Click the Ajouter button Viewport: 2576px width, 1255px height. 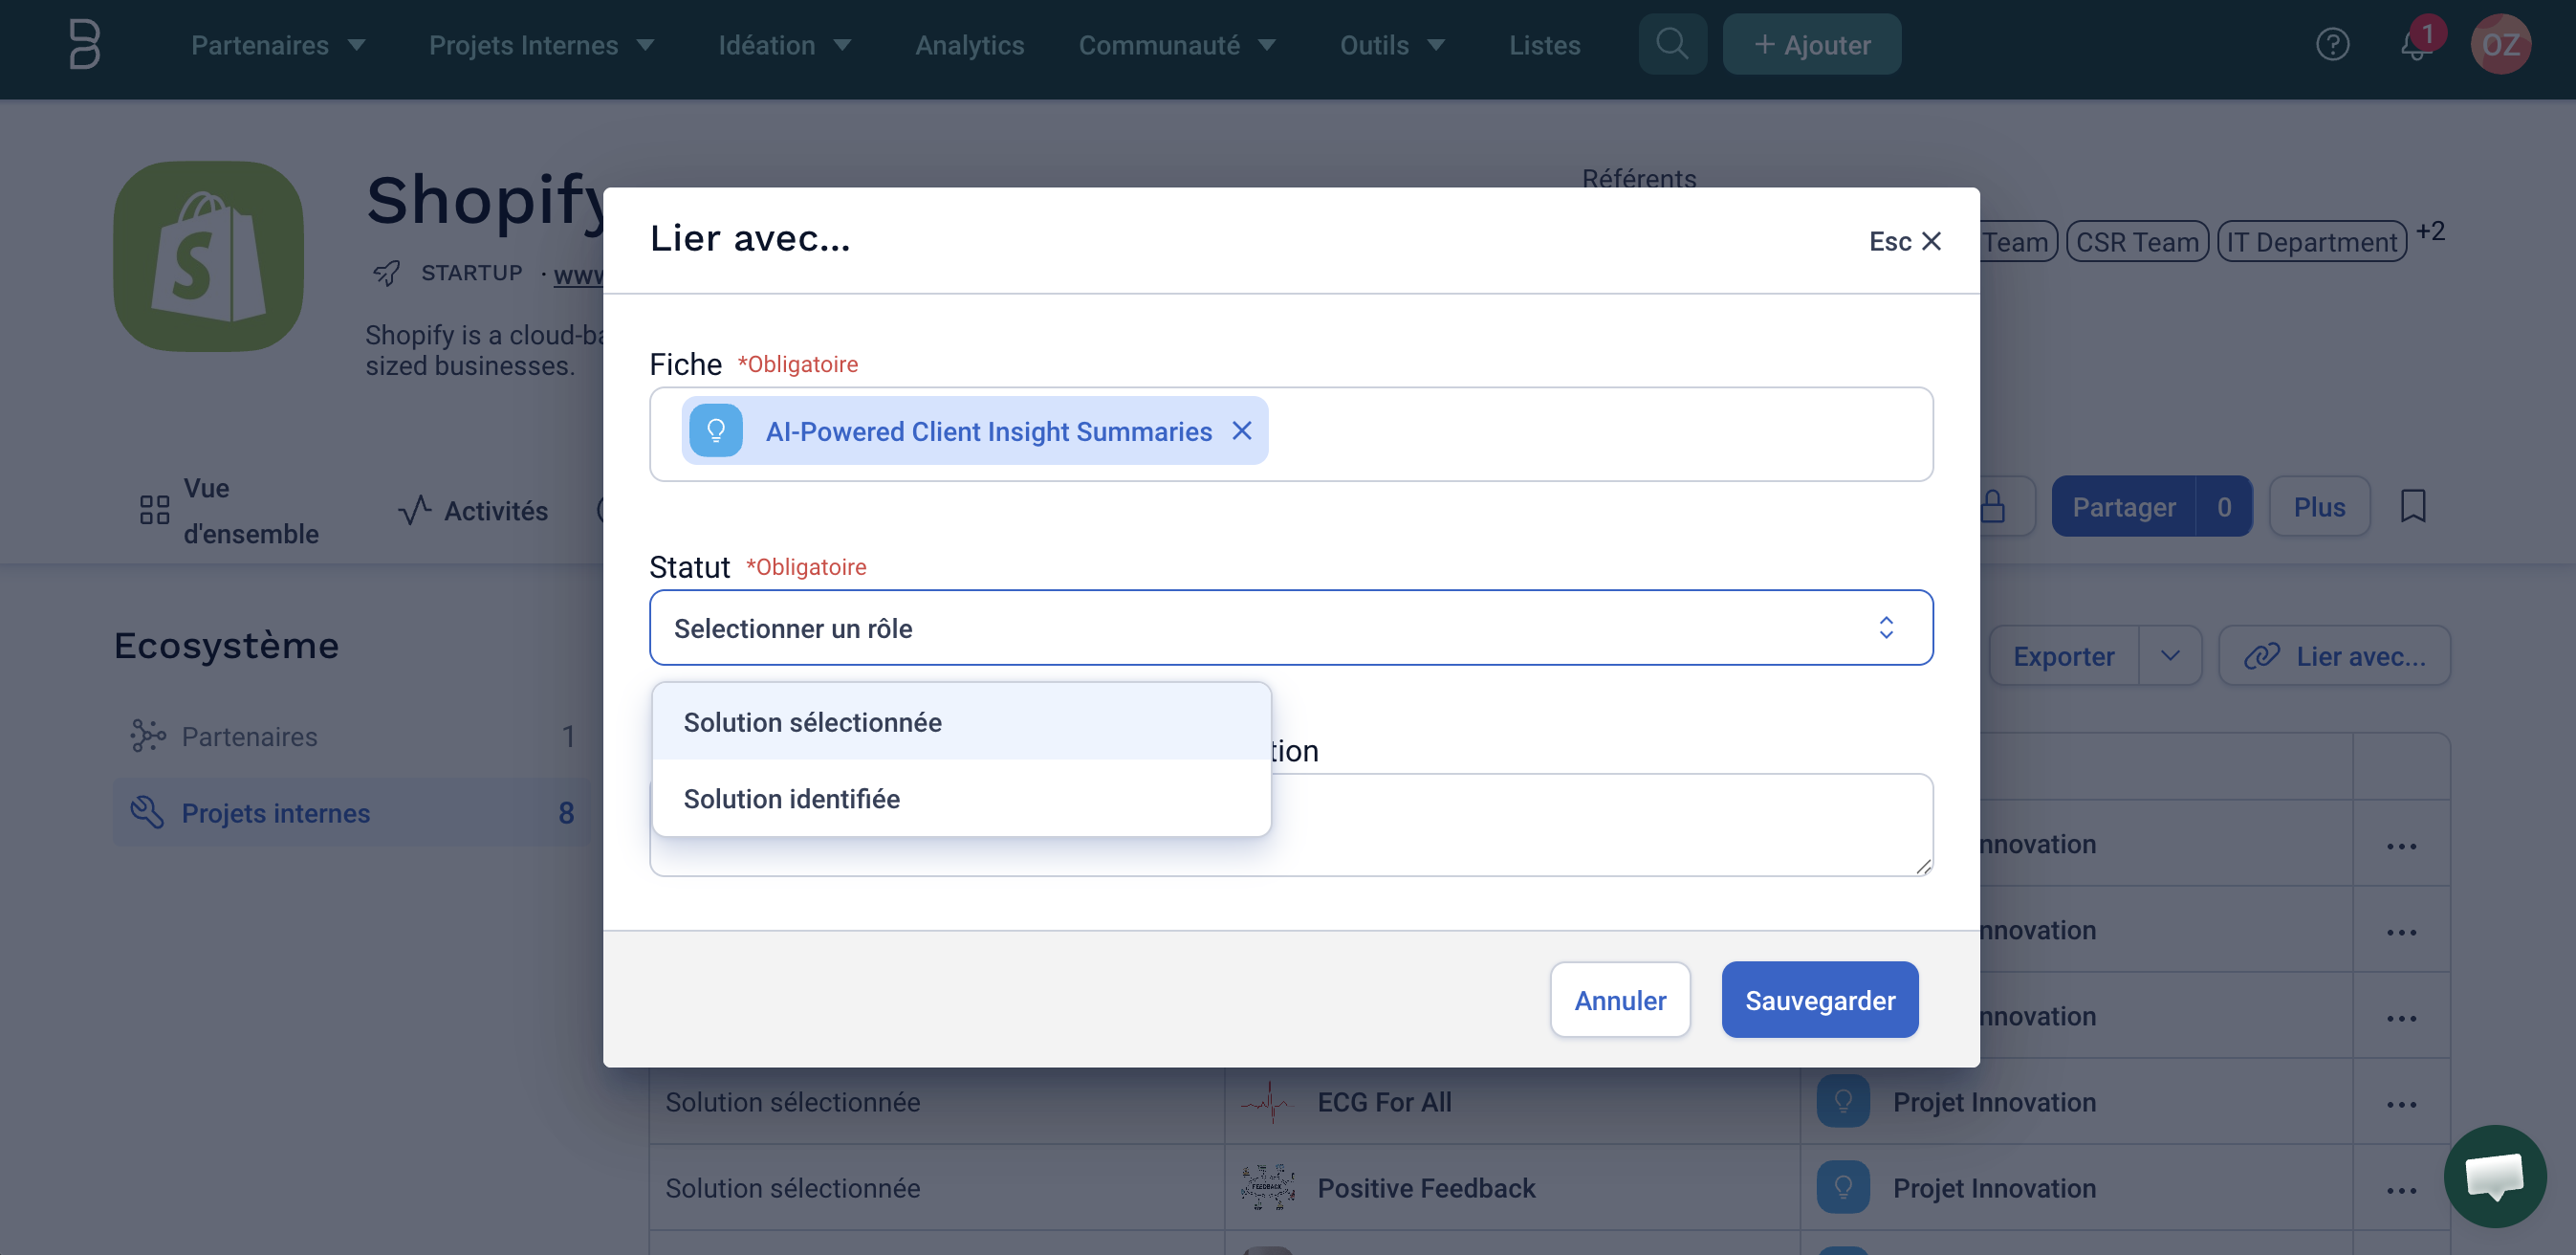[x=1811, y=45]
